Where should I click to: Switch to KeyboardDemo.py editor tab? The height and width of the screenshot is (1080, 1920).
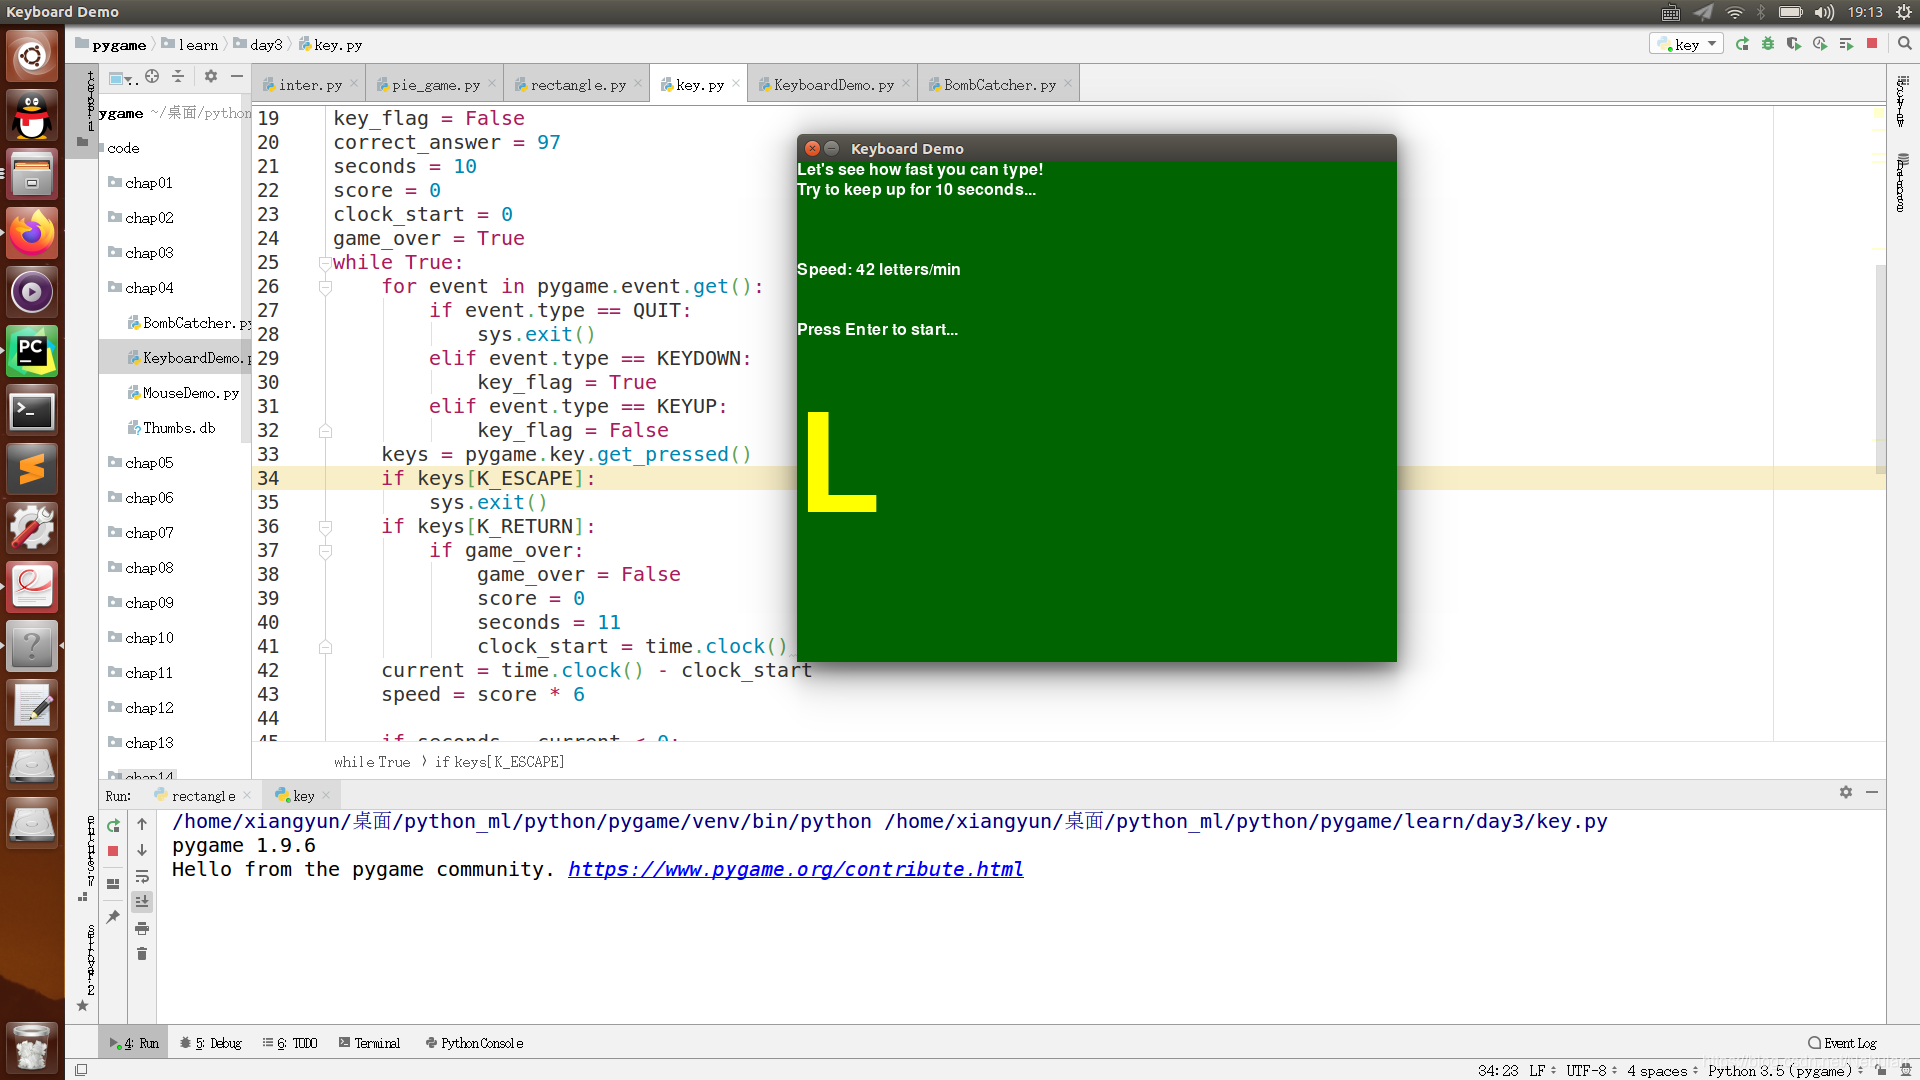[833, 85]
